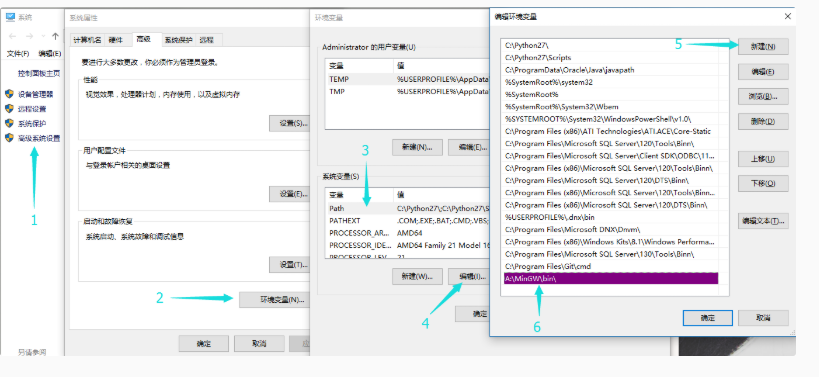Click 新建(W) under system variables

[x=417, y=276]
